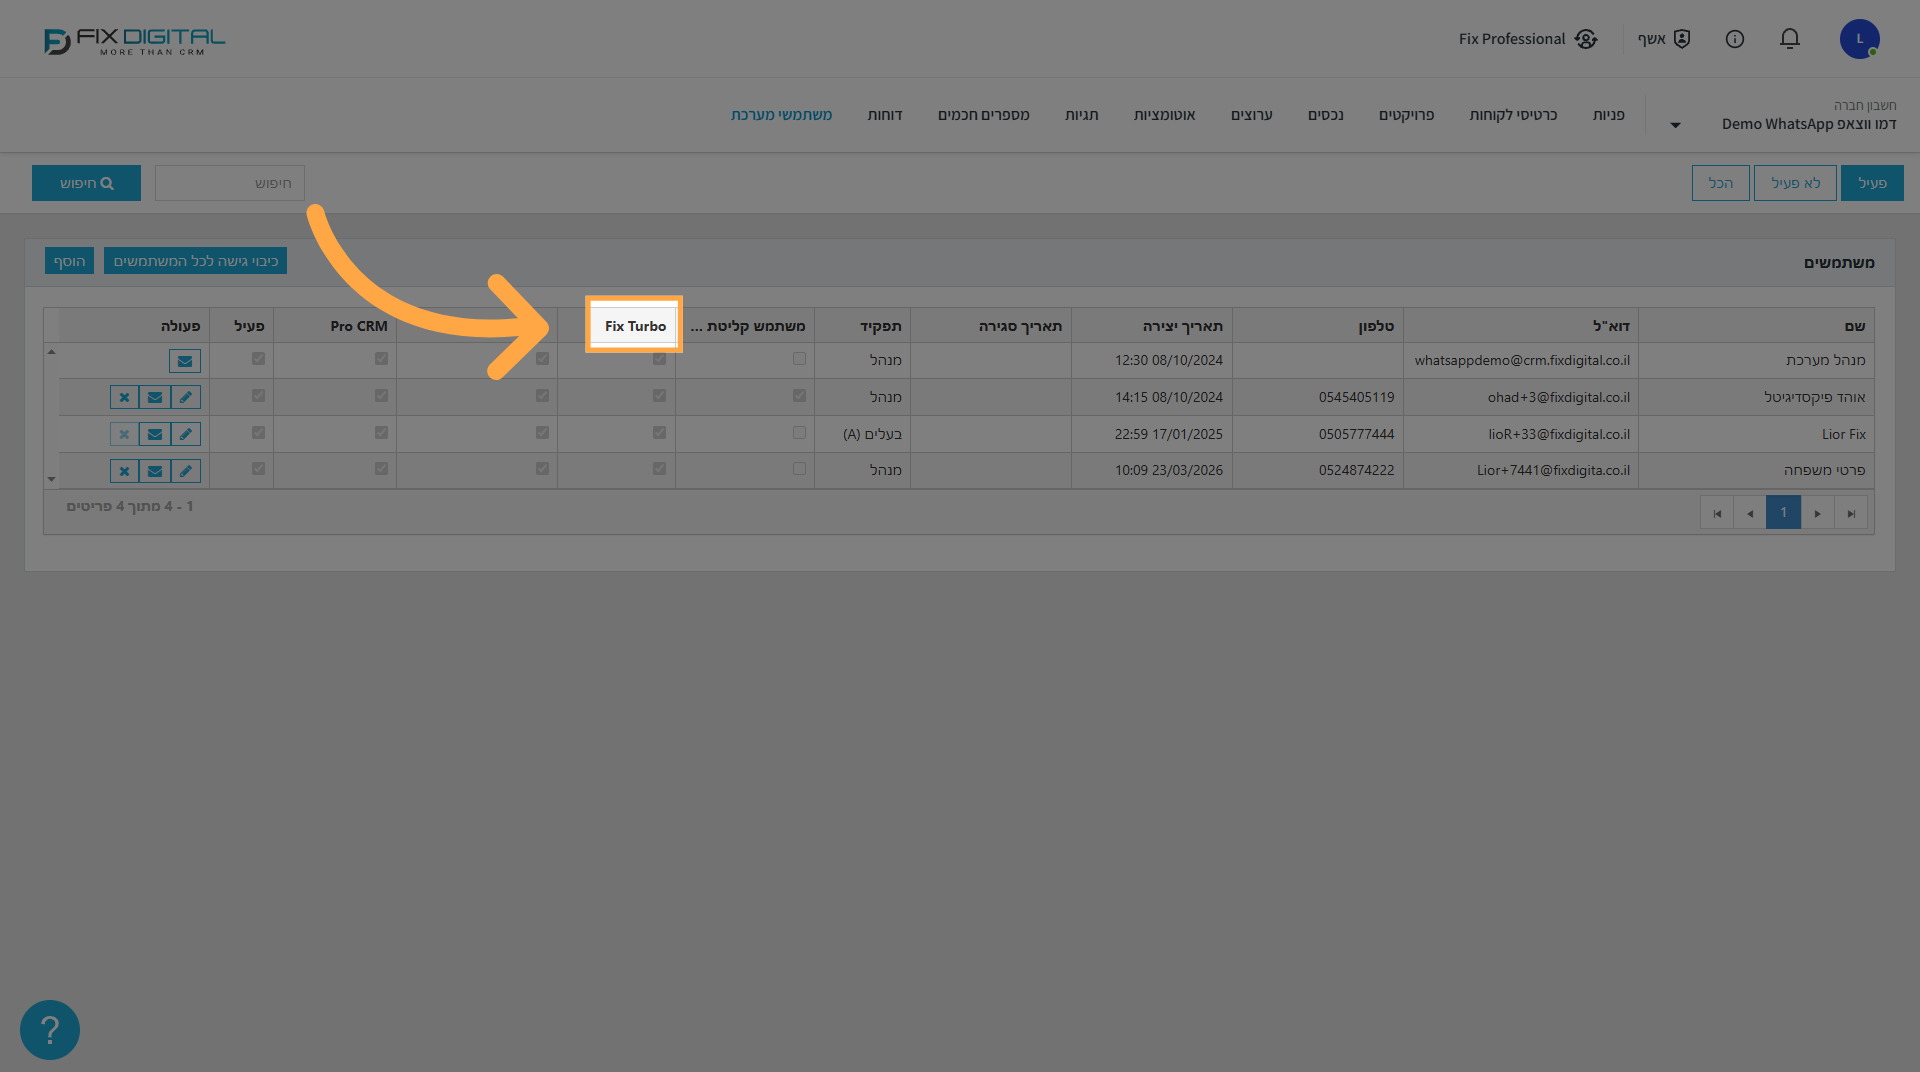
Task: Open the דוחות menu item
Action: tap(885, 115)
